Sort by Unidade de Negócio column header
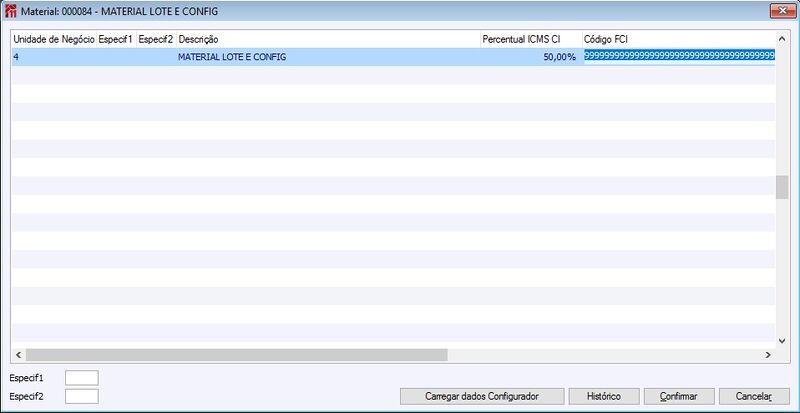 coord(54,39)
